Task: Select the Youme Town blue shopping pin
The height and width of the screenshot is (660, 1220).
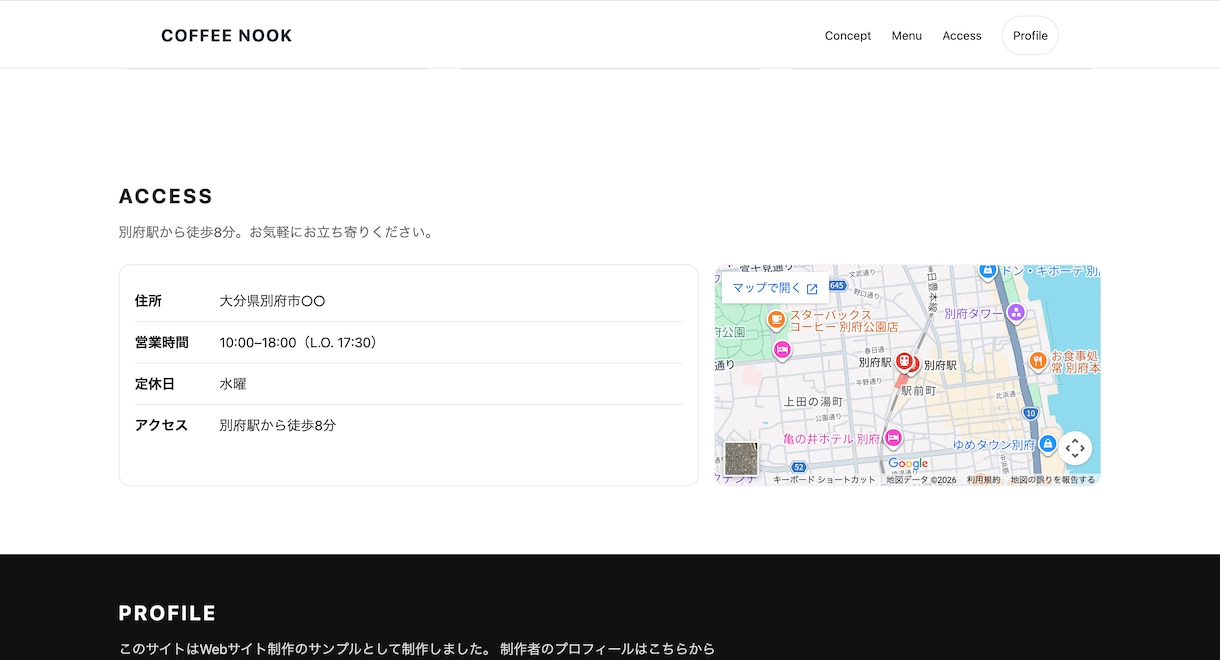Action: 1047,443
